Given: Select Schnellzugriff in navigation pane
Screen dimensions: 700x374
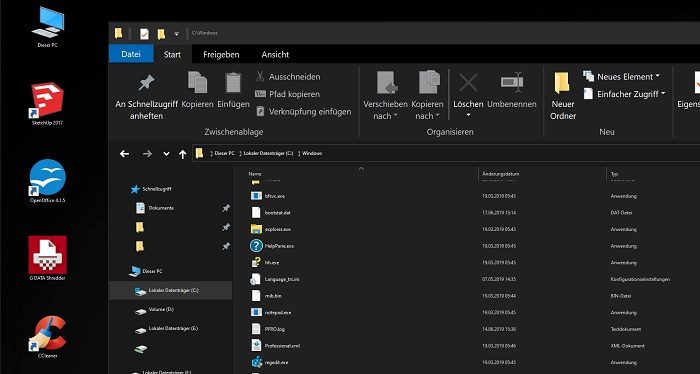Looking at the screenshot, I should click(157, 189).
